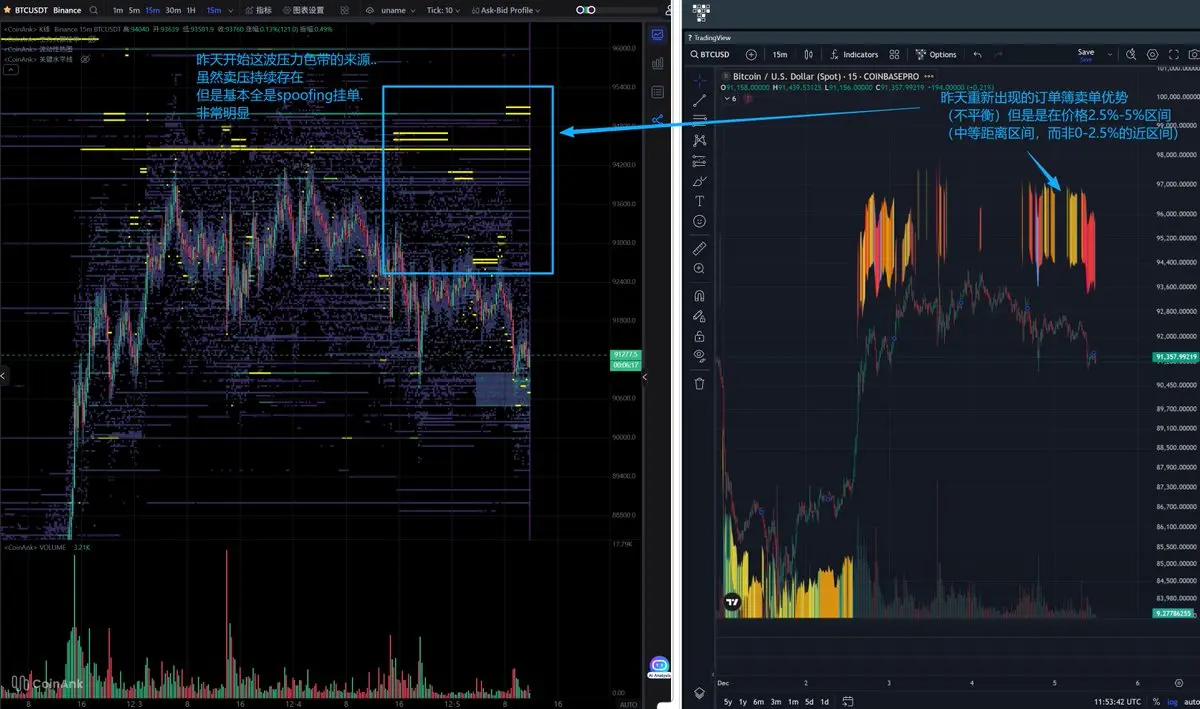Image resolution: width=1200 pixels, height=709 pixels.
Task: Toggle stay in drawing mode
Action: tap(699, 316)
